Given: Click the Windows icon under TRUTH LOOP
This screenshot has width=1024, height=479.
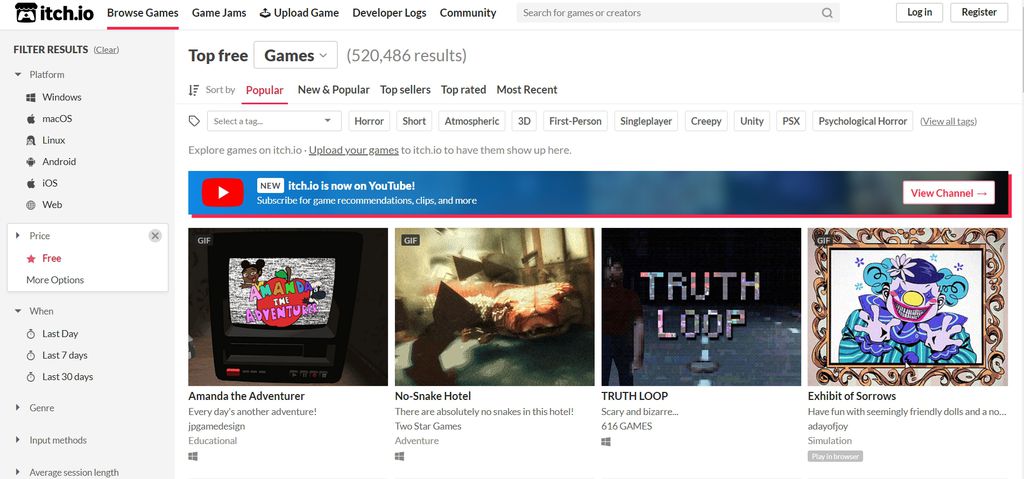Looking at the screenshot, I should pyautogui.click(x=605, y=442).
